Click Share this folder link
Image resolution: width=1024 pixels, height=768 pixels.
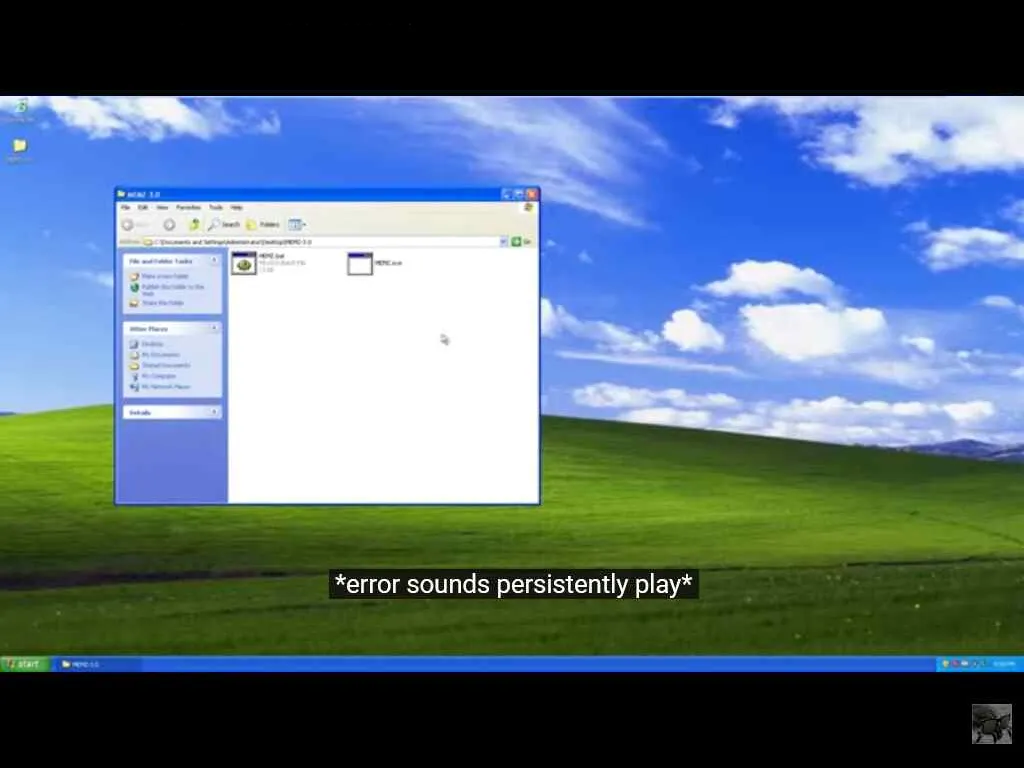pyautogui.click(x=163, y=303)
